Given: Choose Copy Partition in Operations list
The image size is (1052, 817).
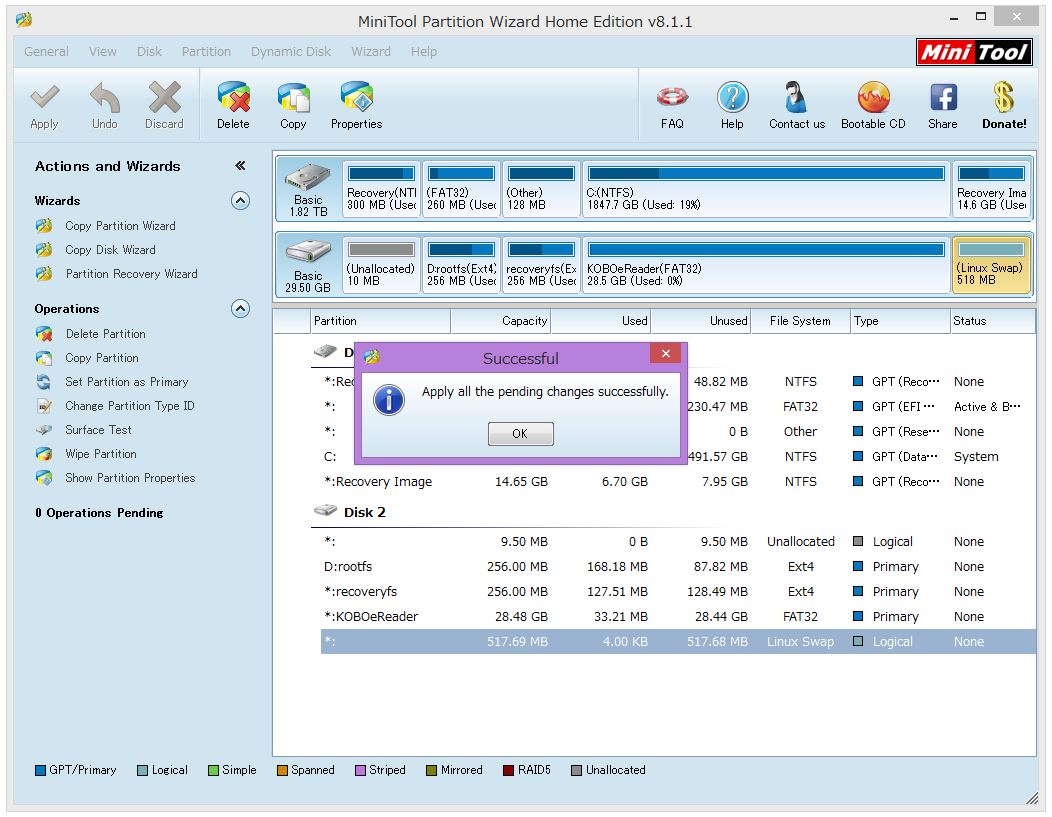Looking at the screenshot, I should click(102, 358).
